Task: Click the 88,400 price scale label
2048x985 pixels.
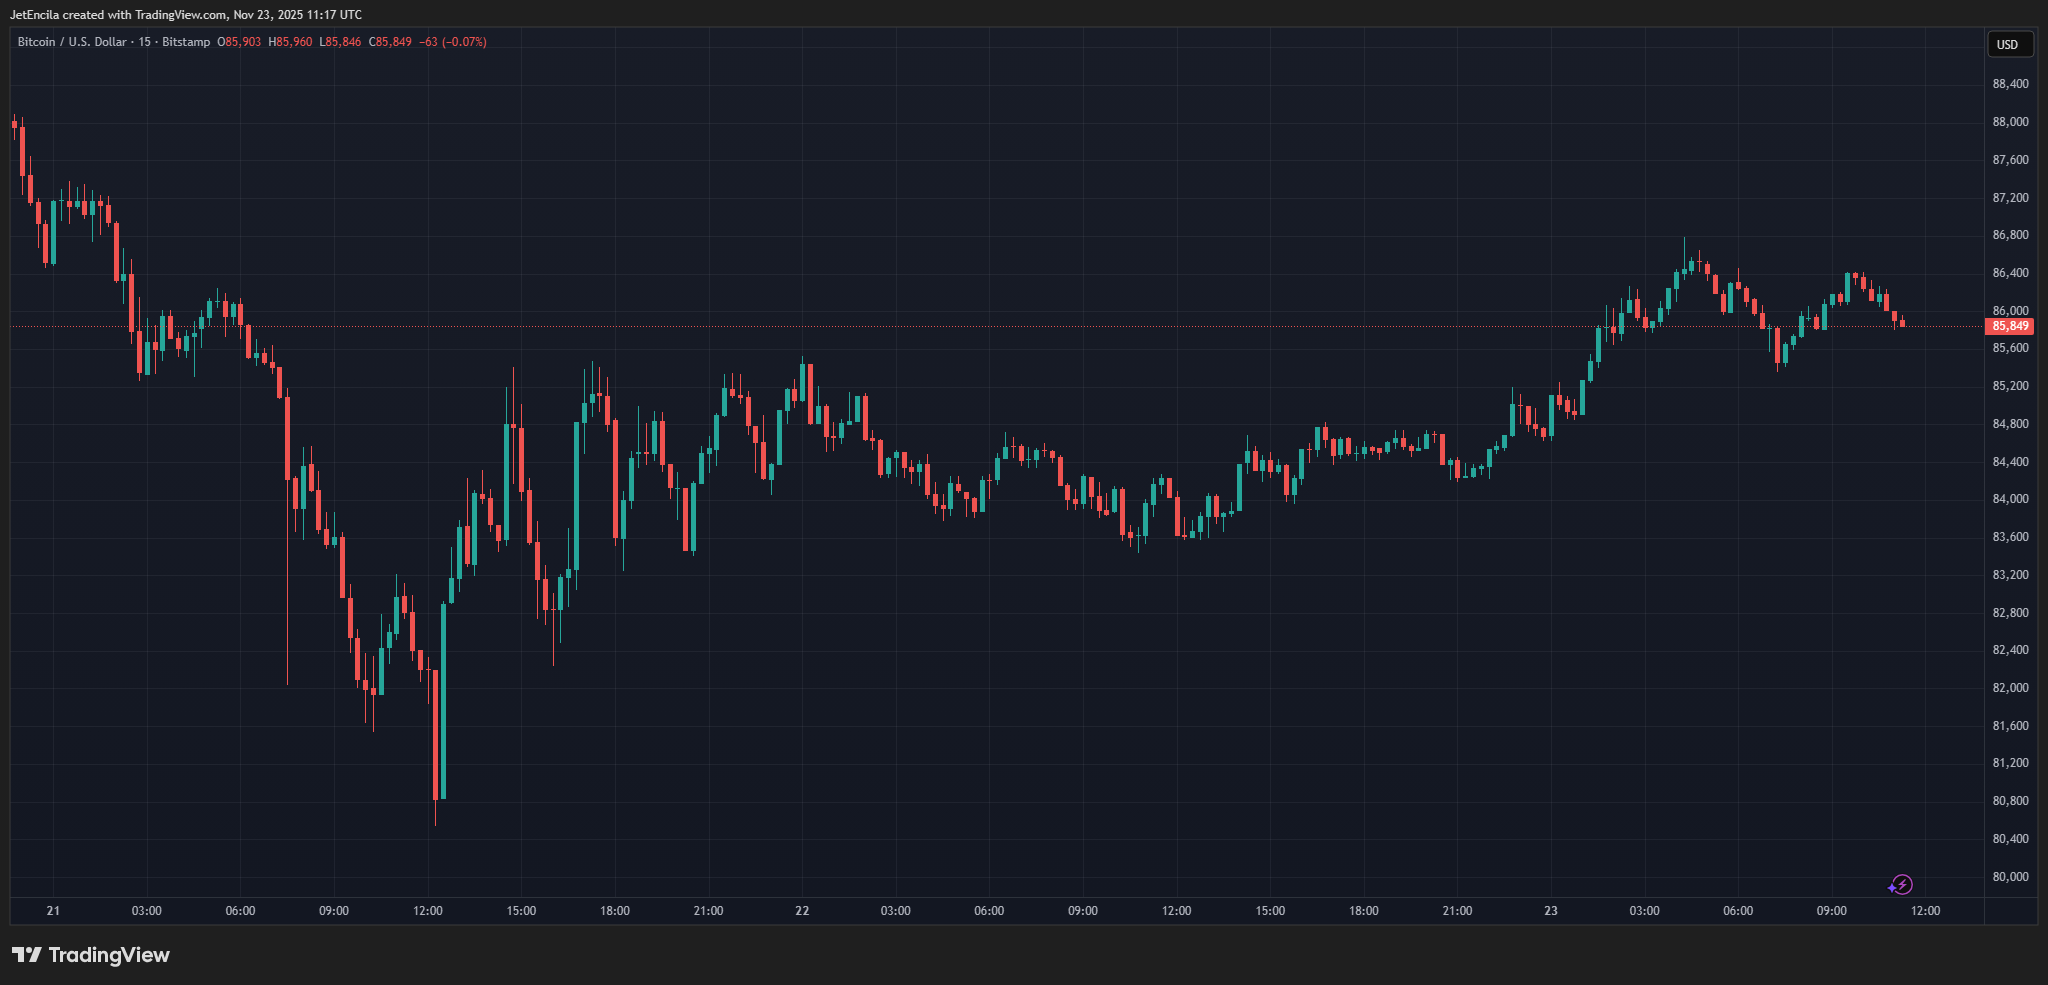Action: [x=2010, y=84]
